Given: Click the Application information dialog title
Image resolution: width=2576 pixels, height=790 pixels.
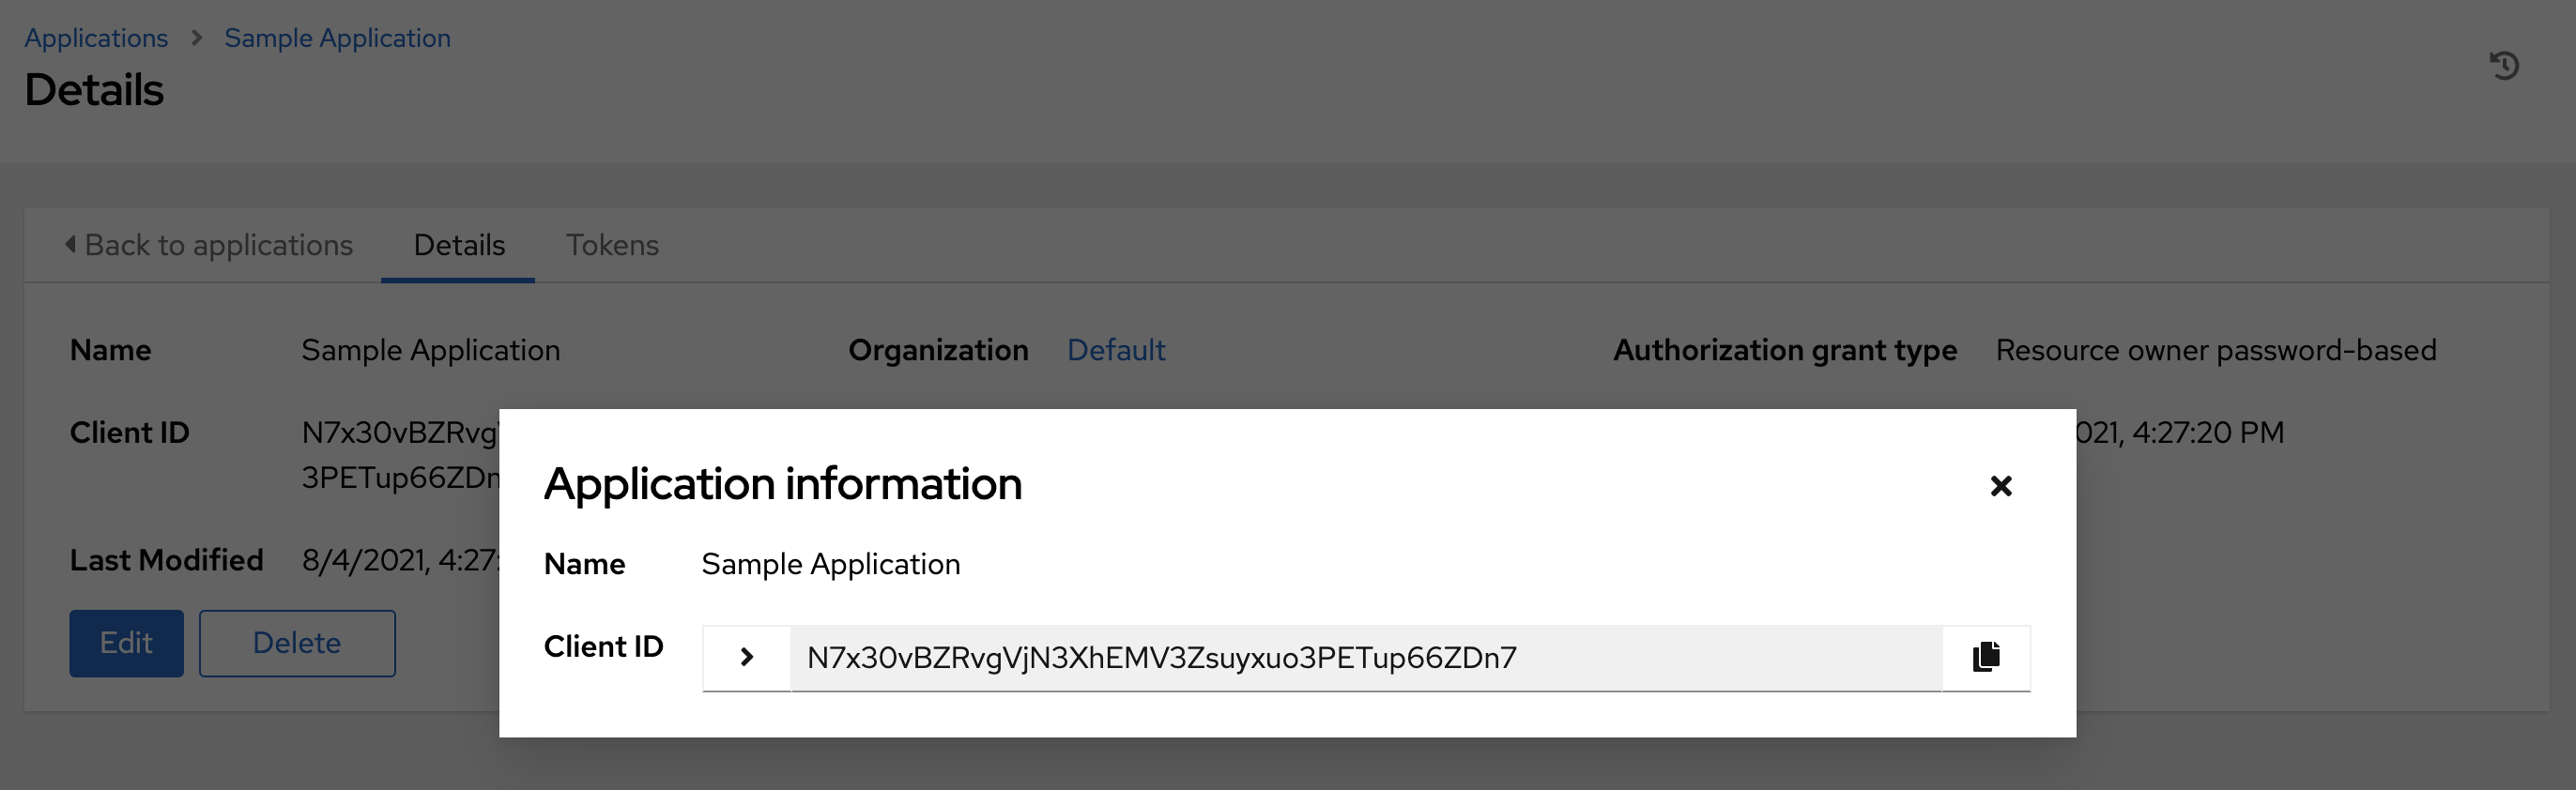Looking at the screenshot, I should tap(783, 484).
